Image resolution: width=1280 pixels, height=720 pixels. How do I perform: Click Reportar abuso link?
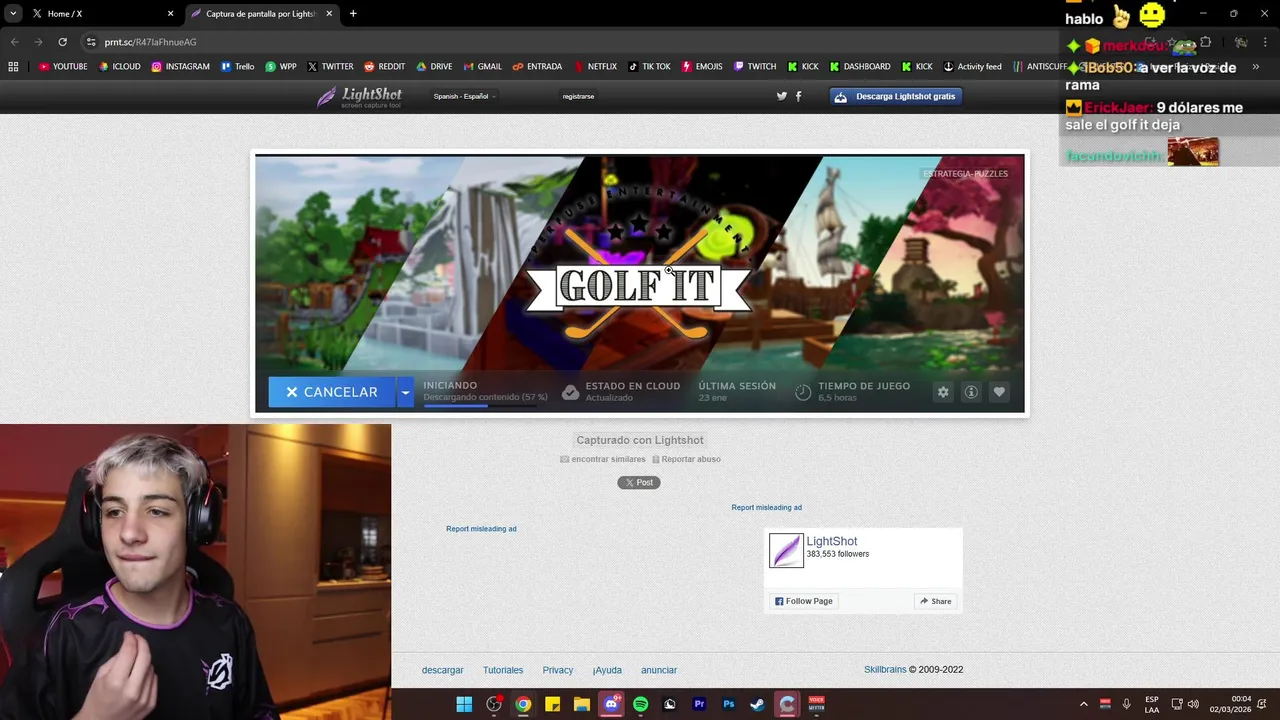coord(686,459)
